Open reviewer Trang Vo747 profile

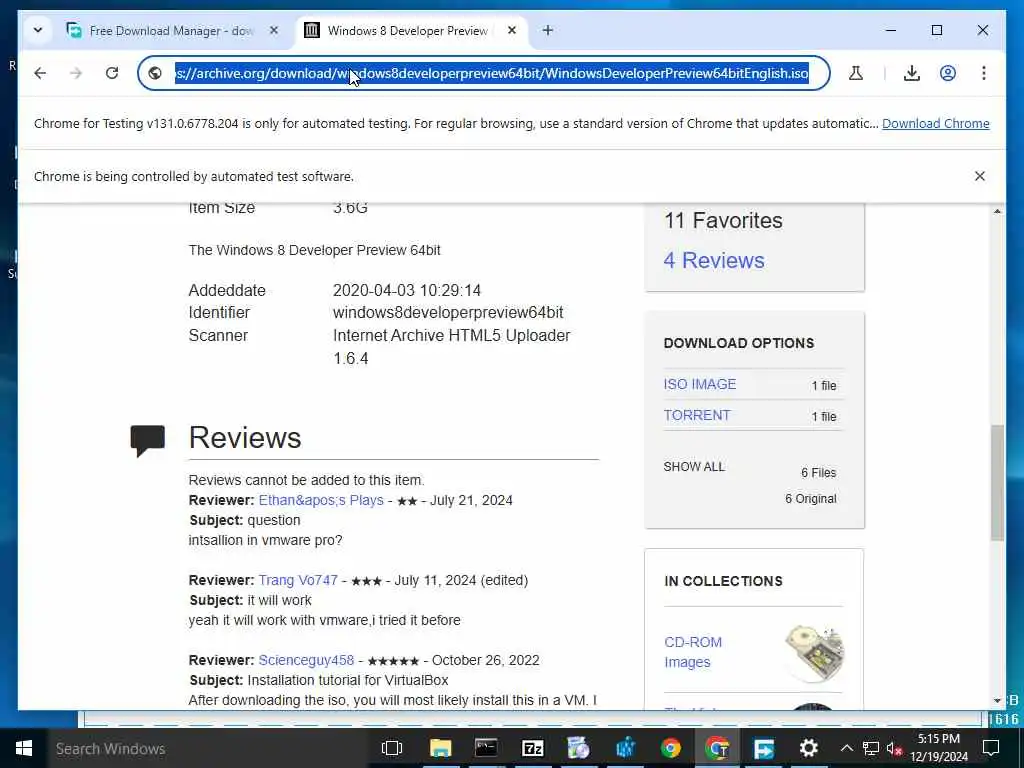(x=298, y=580)
